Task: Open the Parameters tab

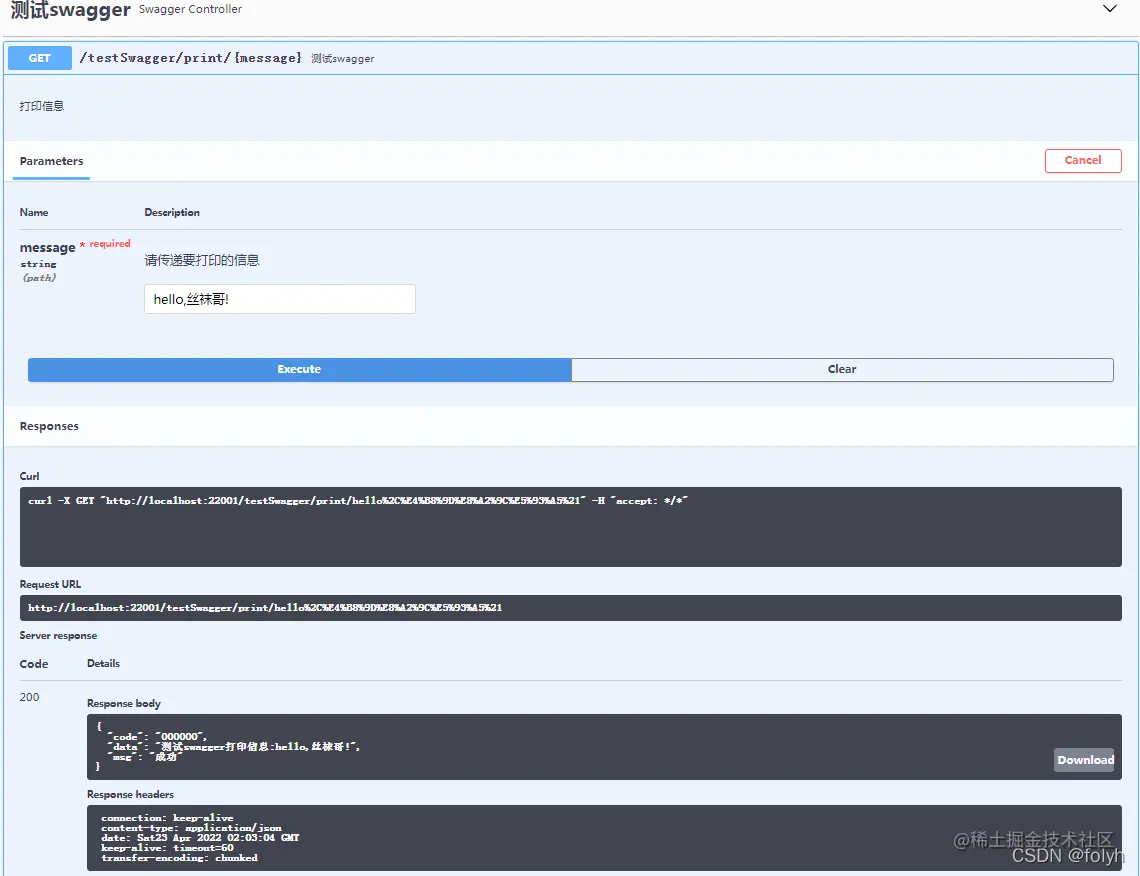Action: point(52,161)
